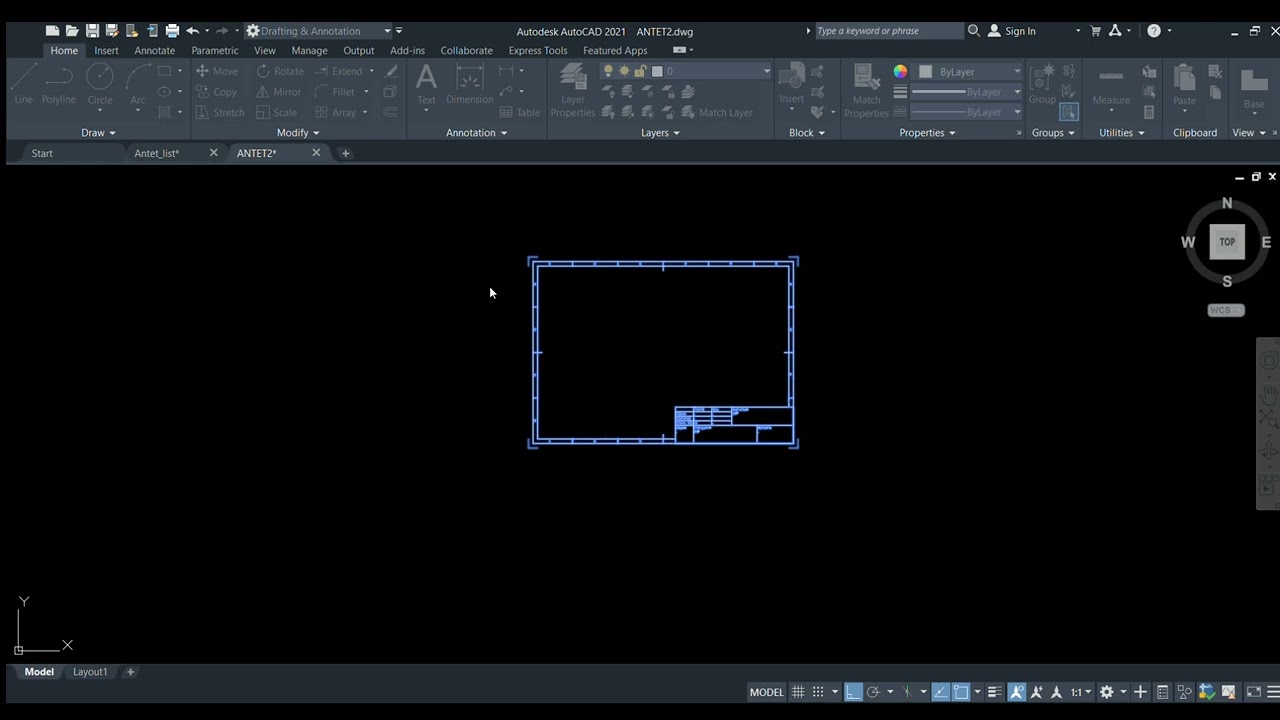This screenshot has height=720, width=1280.
Task: Click the layer 0 color square
Action: click(x=657, y=71)
